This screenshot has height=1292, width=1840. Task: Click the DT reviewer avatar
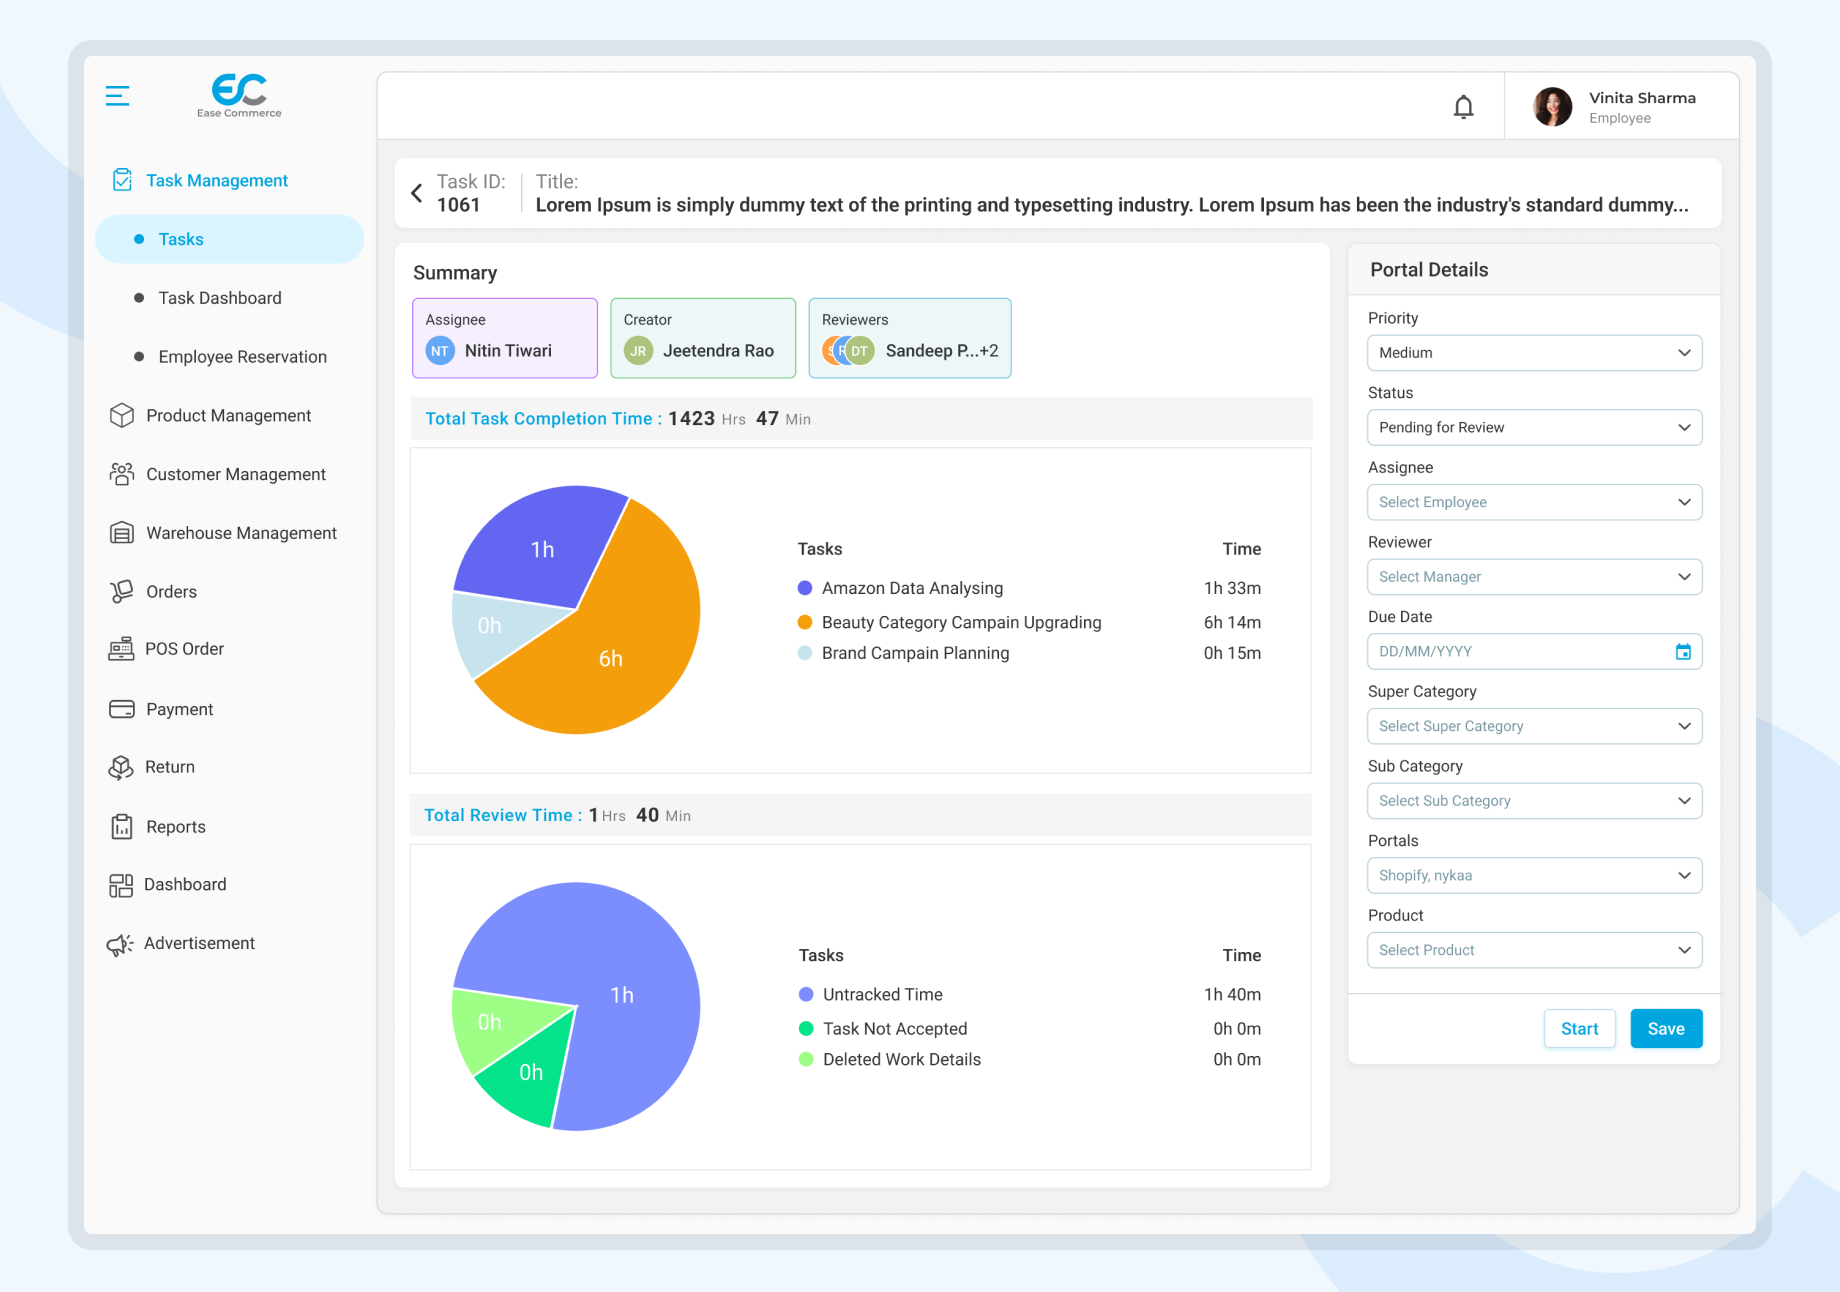860,351
